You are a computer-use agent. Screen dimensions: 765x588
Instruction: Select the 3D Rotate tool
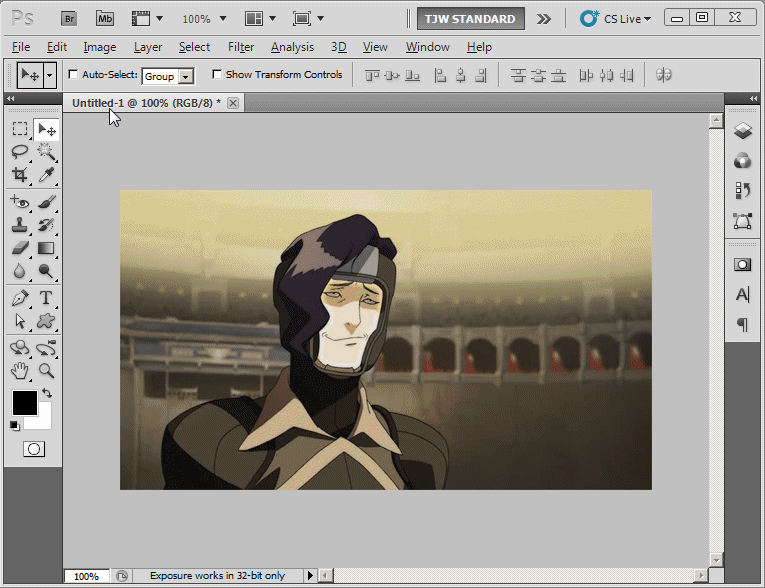pos(20,348)
